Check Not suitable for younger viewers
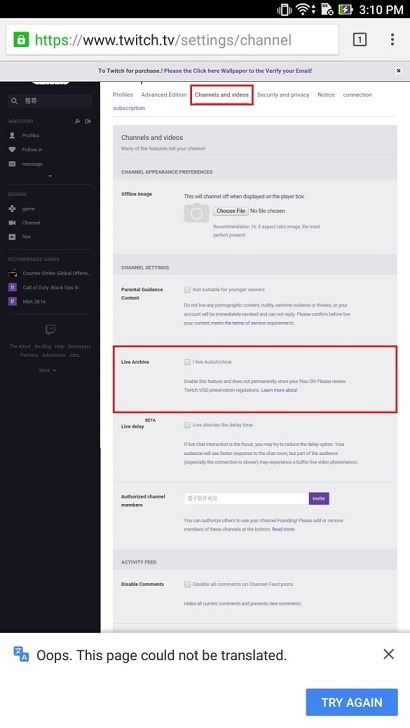Viewport: 410px width, 728px height. 187,289
